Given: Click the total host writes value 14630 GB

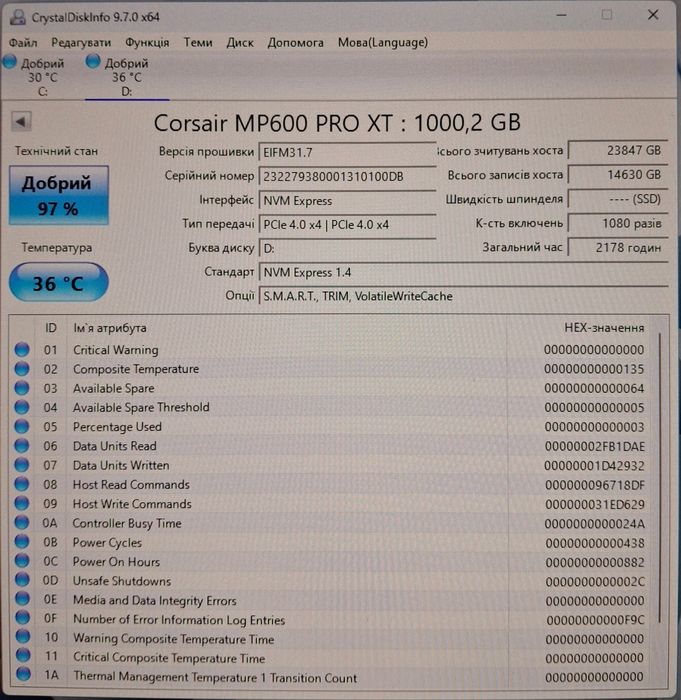Looking at the screenshot, I should tap(618, 175).
